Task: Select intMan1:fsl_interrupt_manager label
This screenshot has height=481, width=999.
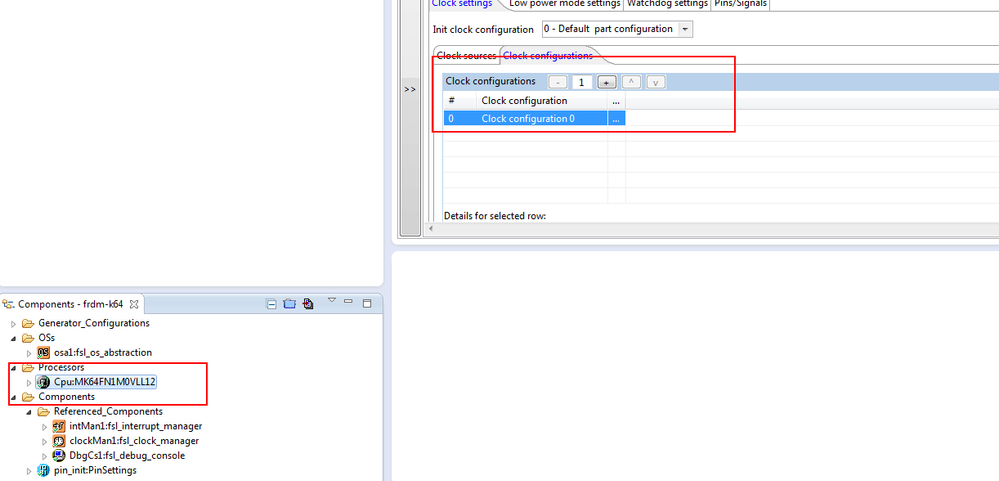Action: click(136, 426)
